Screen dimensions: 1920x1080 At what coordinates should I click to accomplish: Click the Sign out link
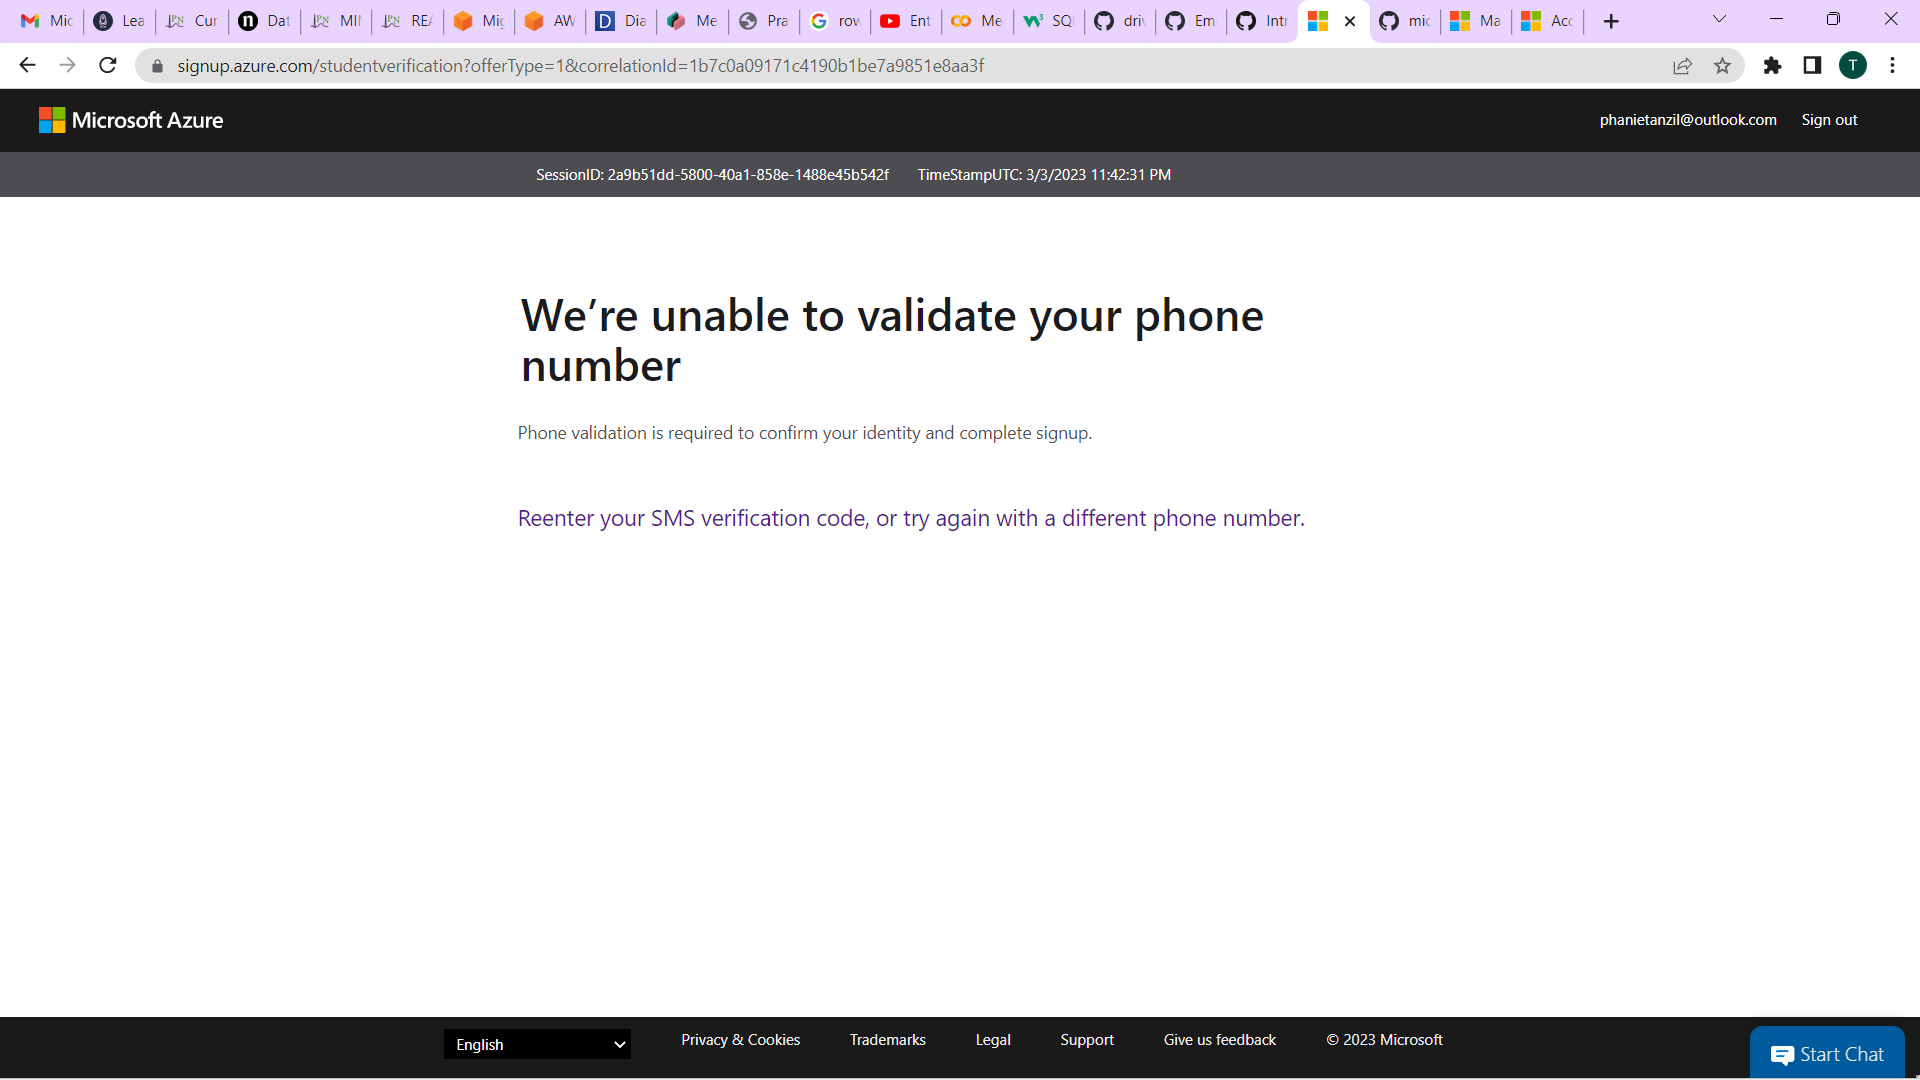(1829, 119)
